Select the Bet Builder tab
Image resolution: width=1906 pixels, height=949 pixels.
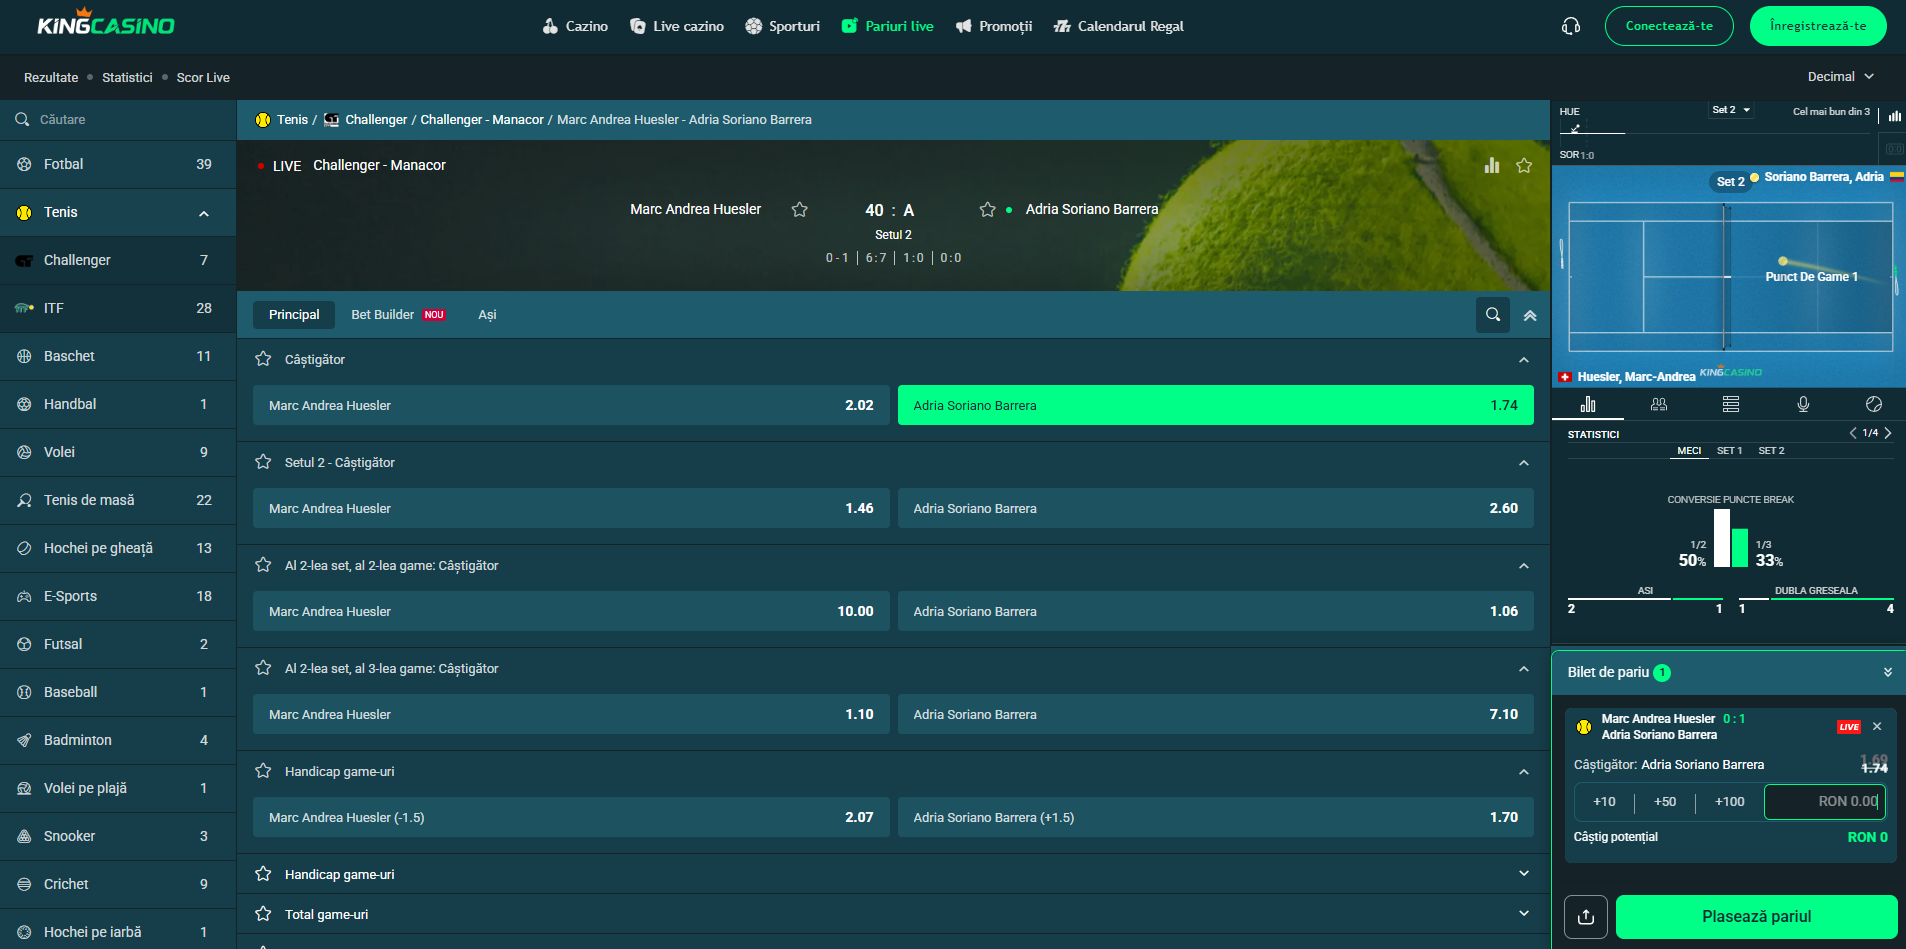point(397,314)
